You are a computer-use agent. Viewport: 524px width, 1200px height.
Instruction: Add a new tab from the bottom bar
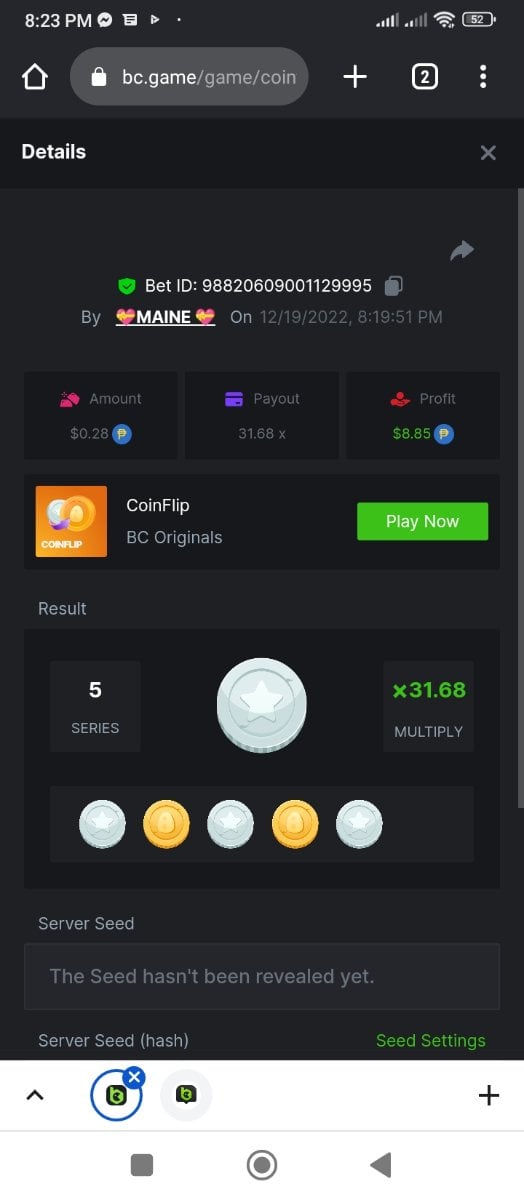489,1095
